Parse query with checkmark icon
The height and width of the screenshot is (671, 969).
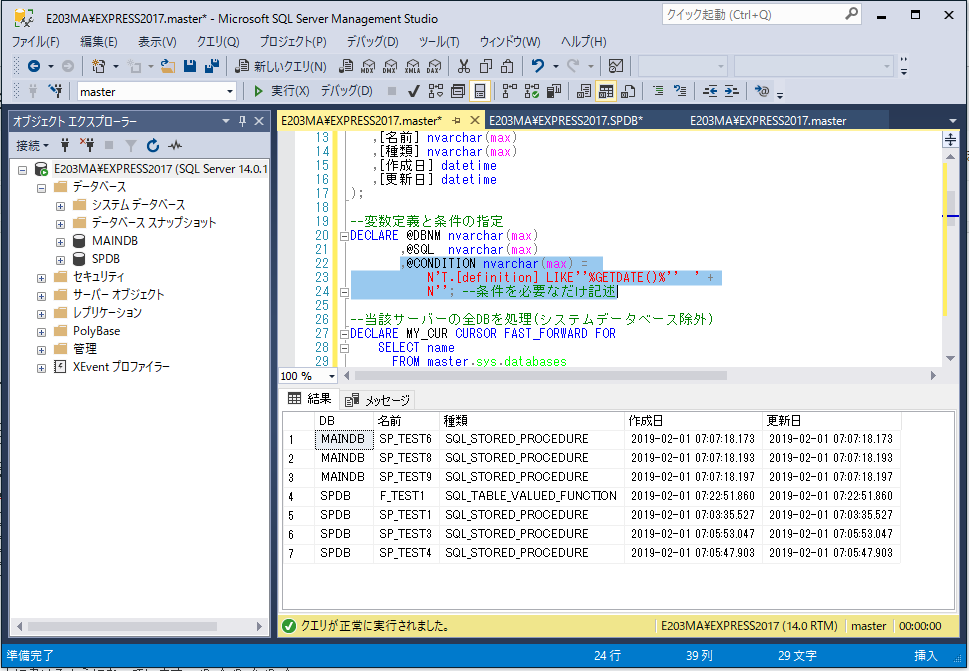click(x=413, y=91)
